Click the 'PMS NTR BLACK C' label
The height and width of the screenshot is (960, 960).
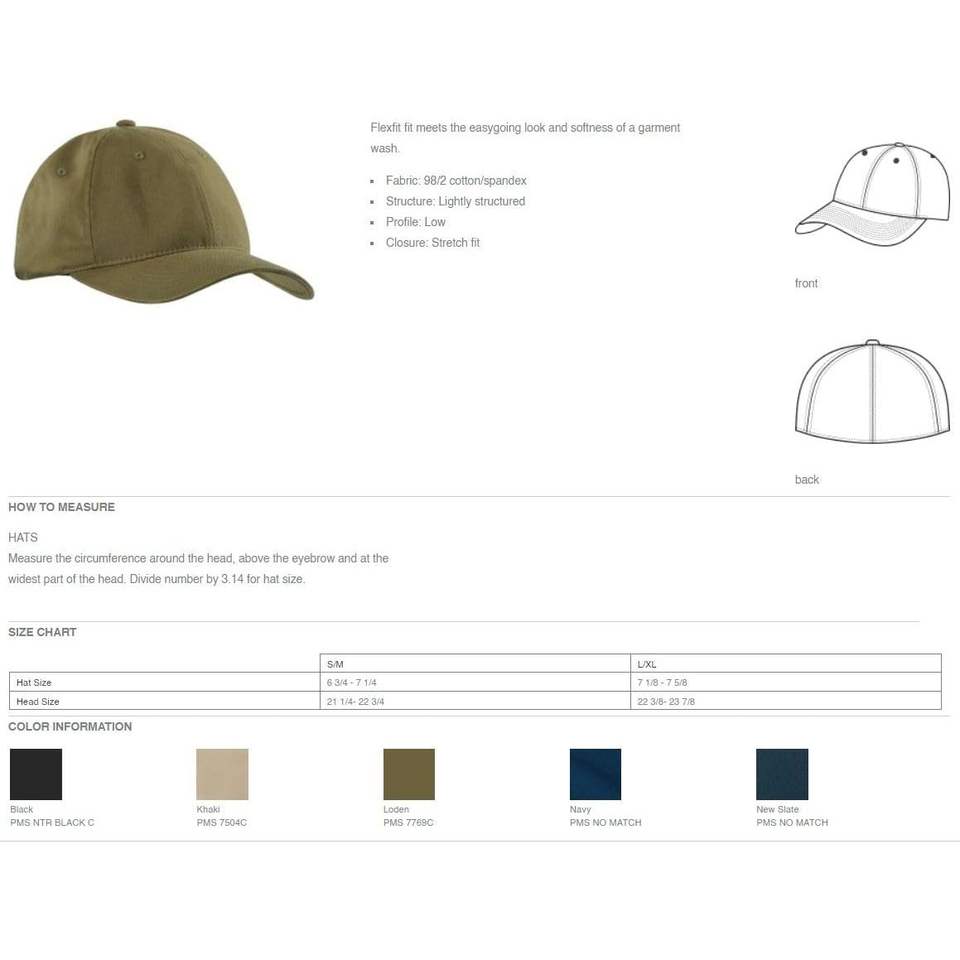click(x=52, y=822)
